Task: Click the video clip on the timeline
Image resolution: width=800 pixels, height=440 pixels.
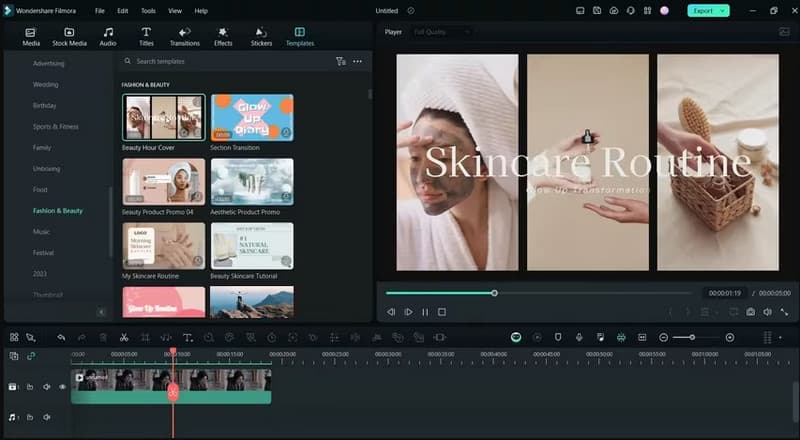Action: tap(171, 386)
